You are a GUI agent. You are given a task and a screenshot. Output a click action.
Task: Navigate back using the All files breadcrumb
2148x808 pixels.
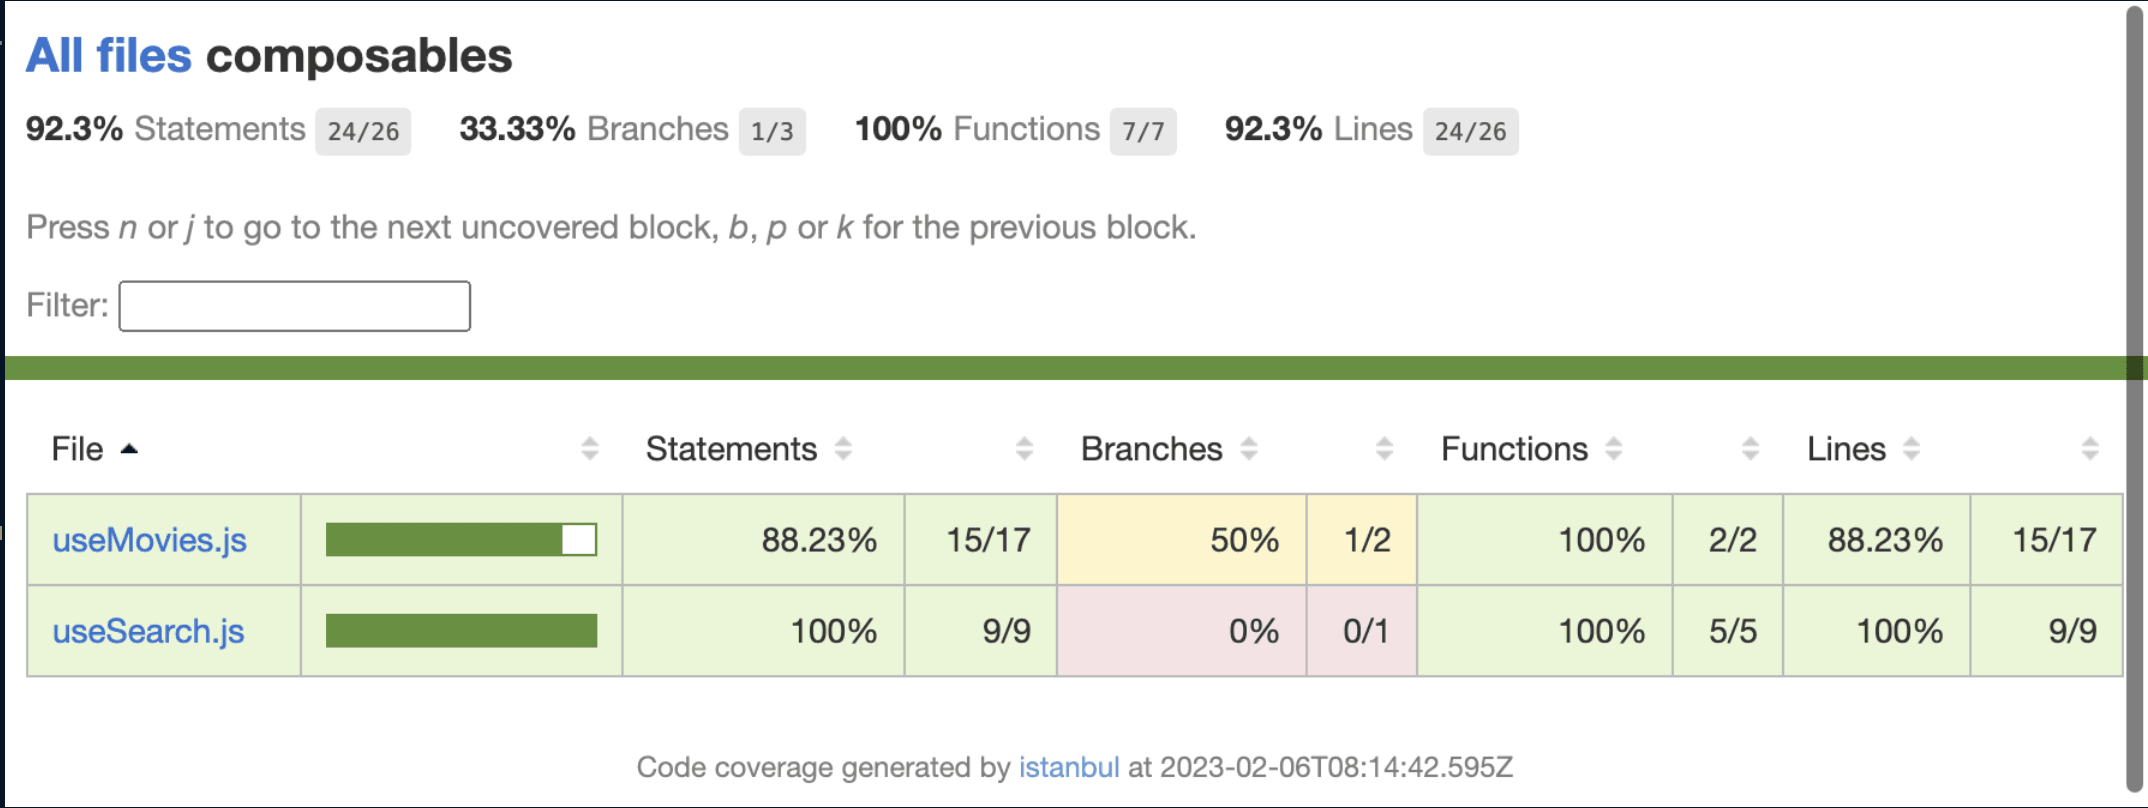coord(108,56)
